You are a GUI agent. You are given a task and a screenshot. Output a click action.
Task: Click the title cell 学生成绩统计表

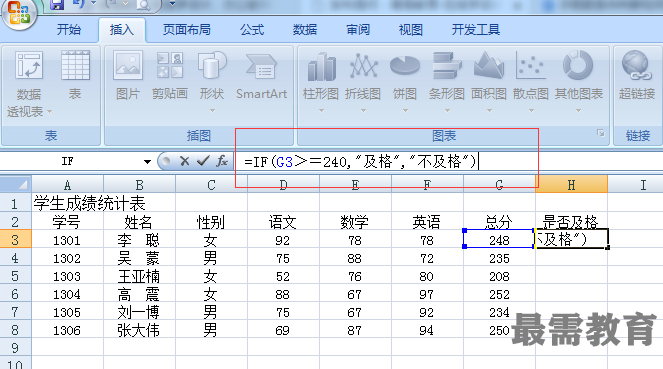(x=90, y=203)
